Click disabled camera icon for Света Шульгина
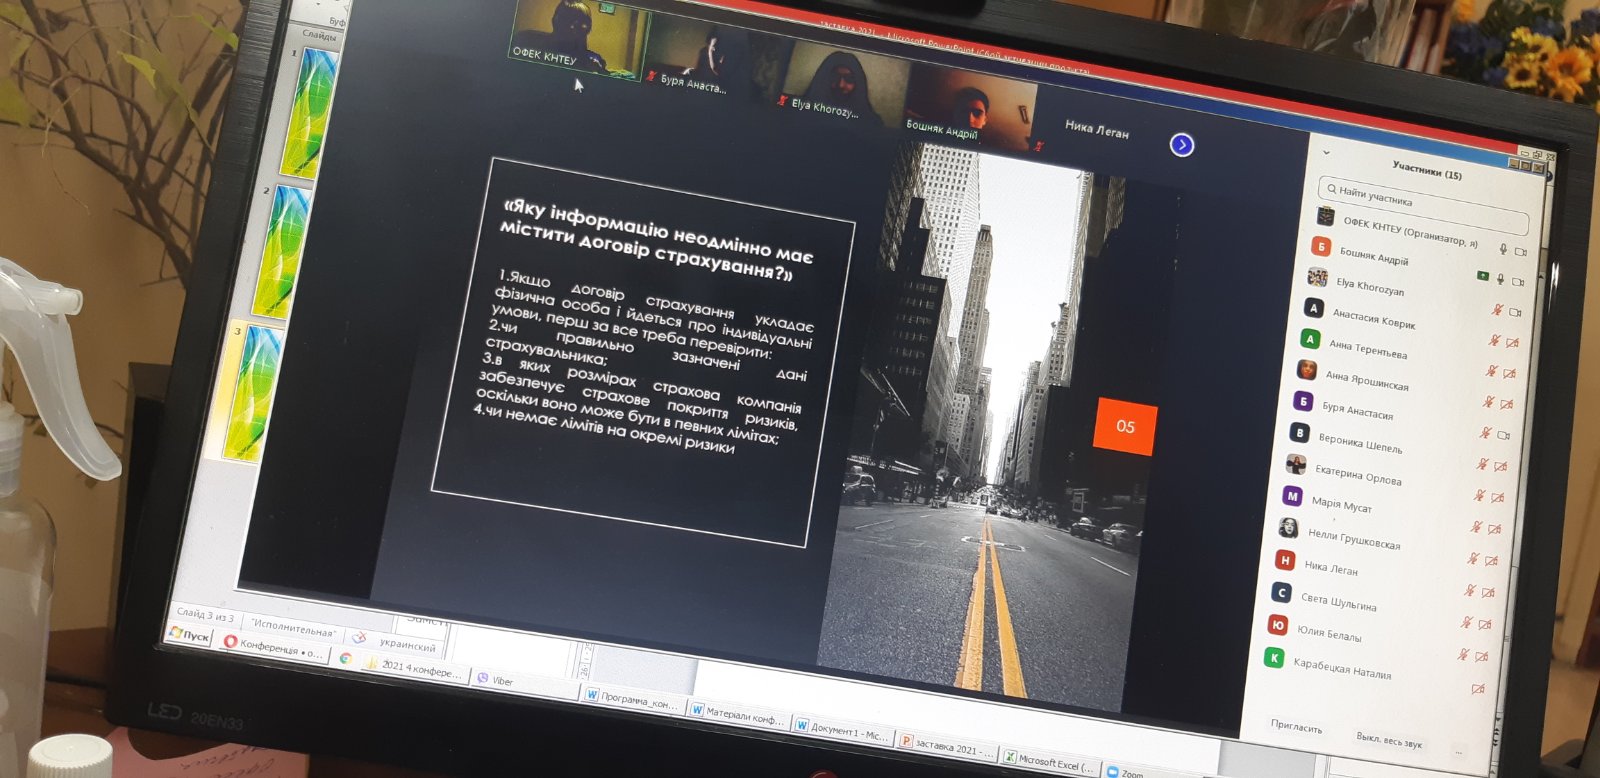The height and width of the screenshot is (778, 1600). point(1488,593)
